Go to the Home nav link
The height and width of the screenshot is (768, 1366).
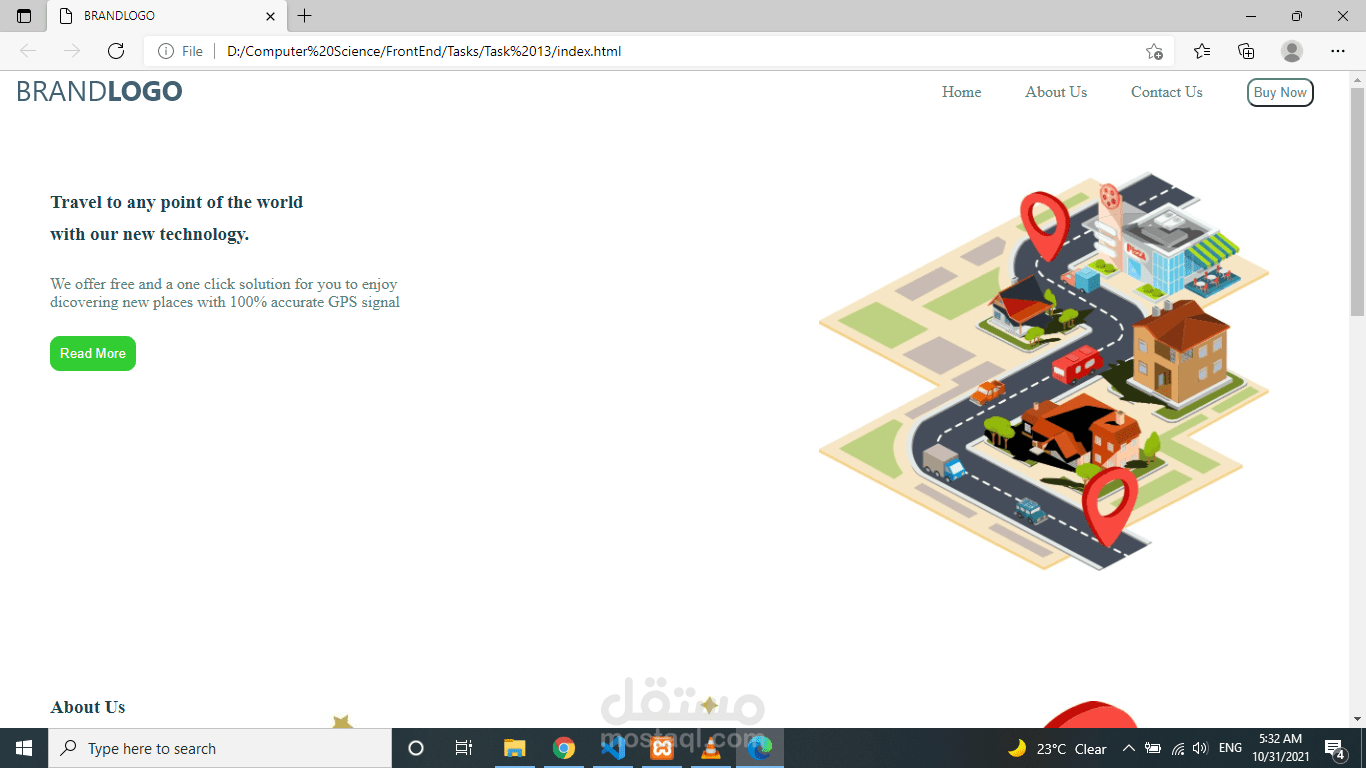pyautogui.click(x=961, y=92)
